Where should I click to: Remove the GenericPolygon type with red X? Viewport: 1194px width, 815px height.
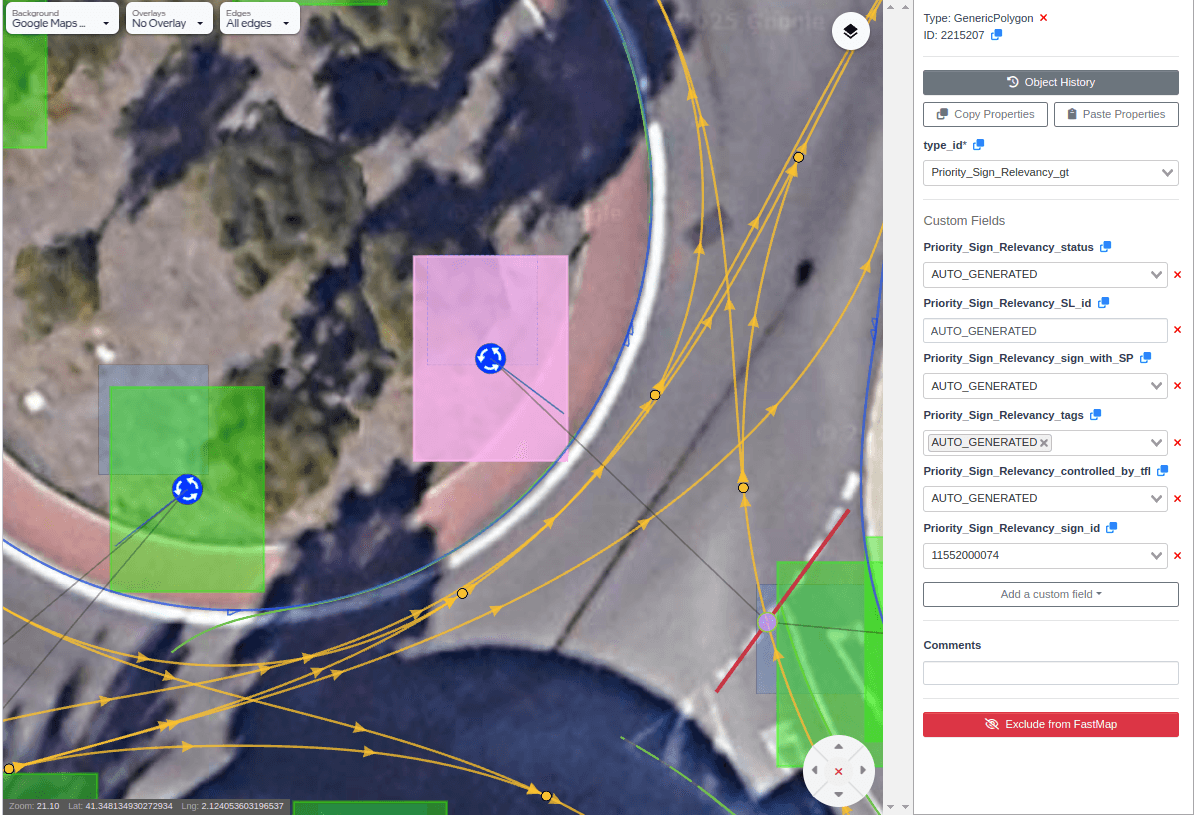1043,18
